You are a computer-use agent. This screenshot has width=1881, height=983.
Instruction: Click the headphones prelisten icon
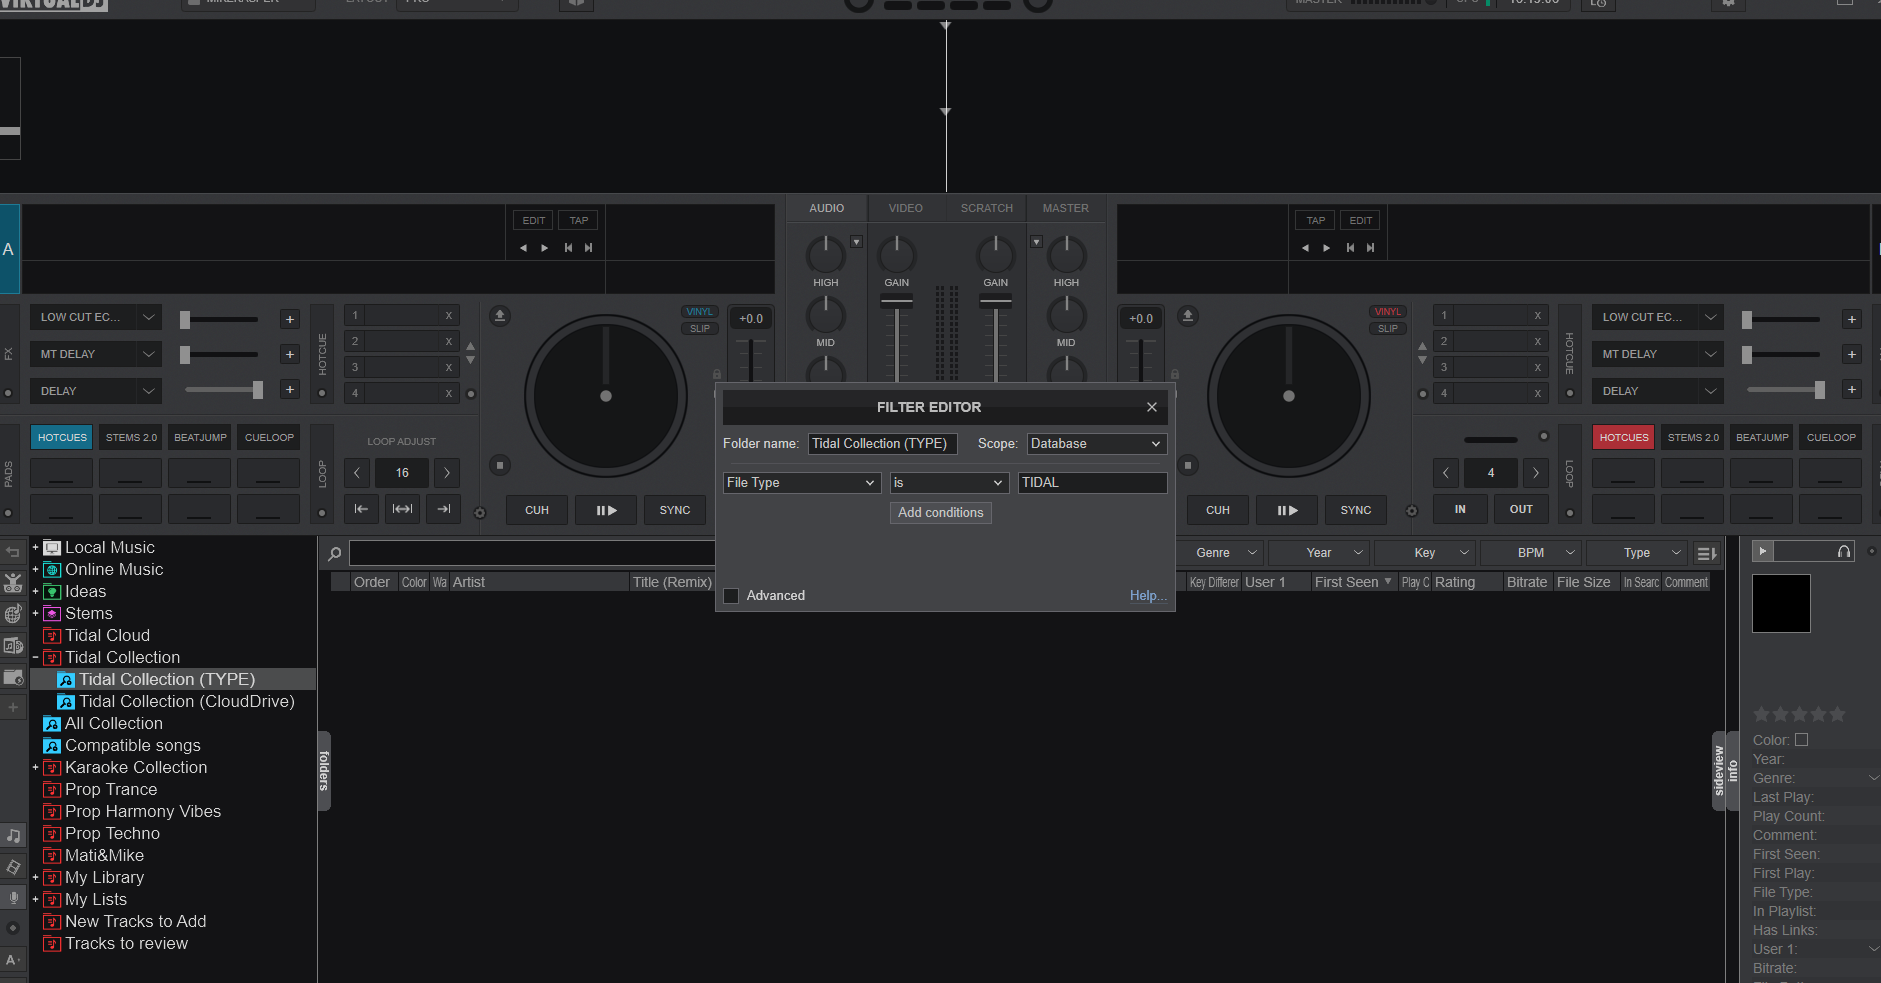point(1843,551)
